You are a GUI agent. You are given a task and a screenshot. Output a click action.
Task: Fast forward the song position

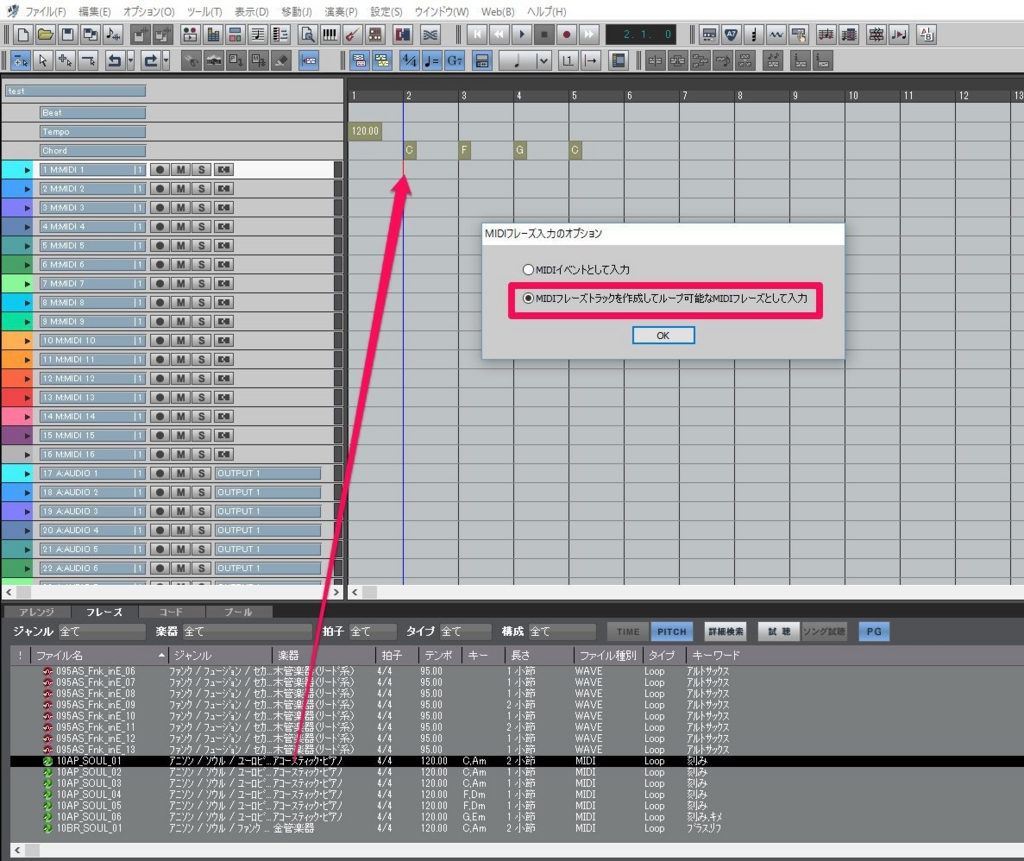[x=588, y=35]
